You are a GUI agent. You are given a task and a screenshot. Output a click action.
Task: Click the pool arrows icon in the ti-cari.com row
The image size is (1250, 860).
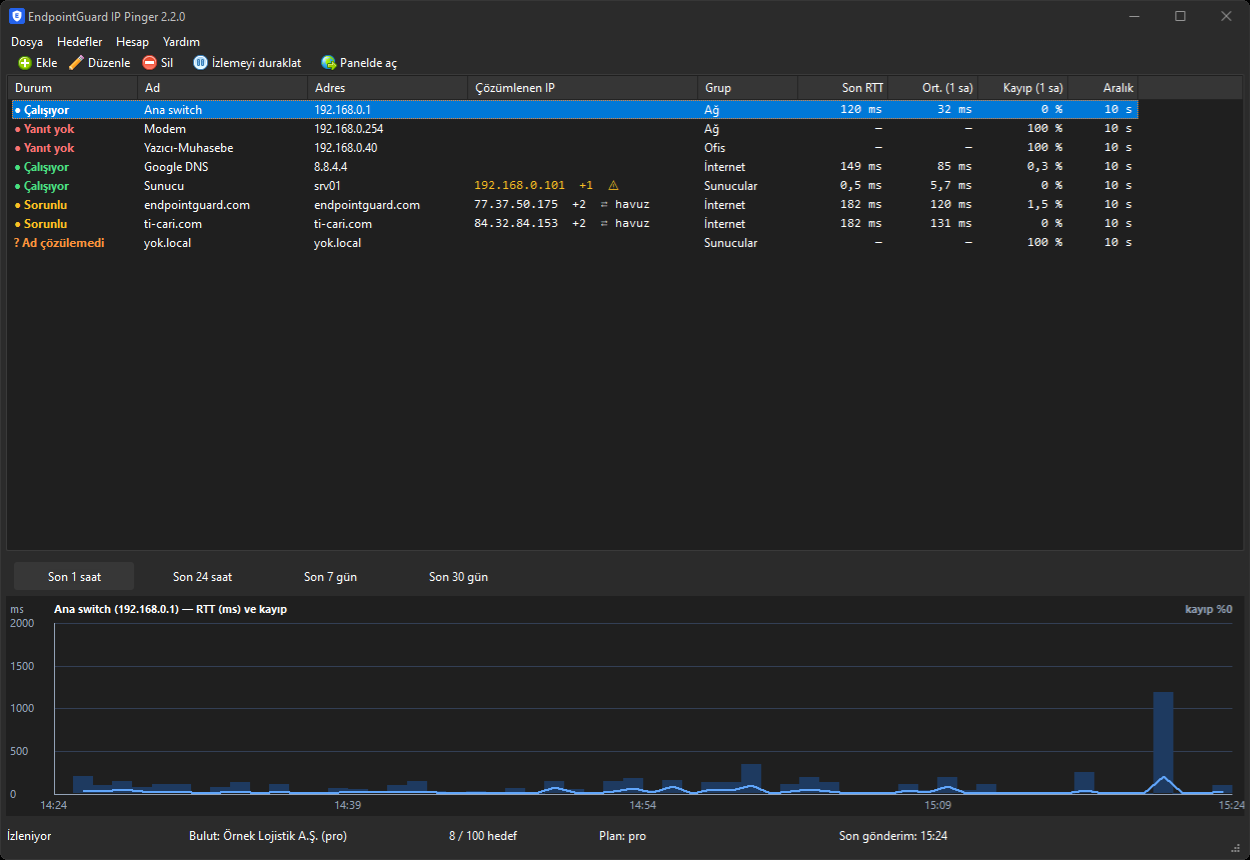(604, 224)
